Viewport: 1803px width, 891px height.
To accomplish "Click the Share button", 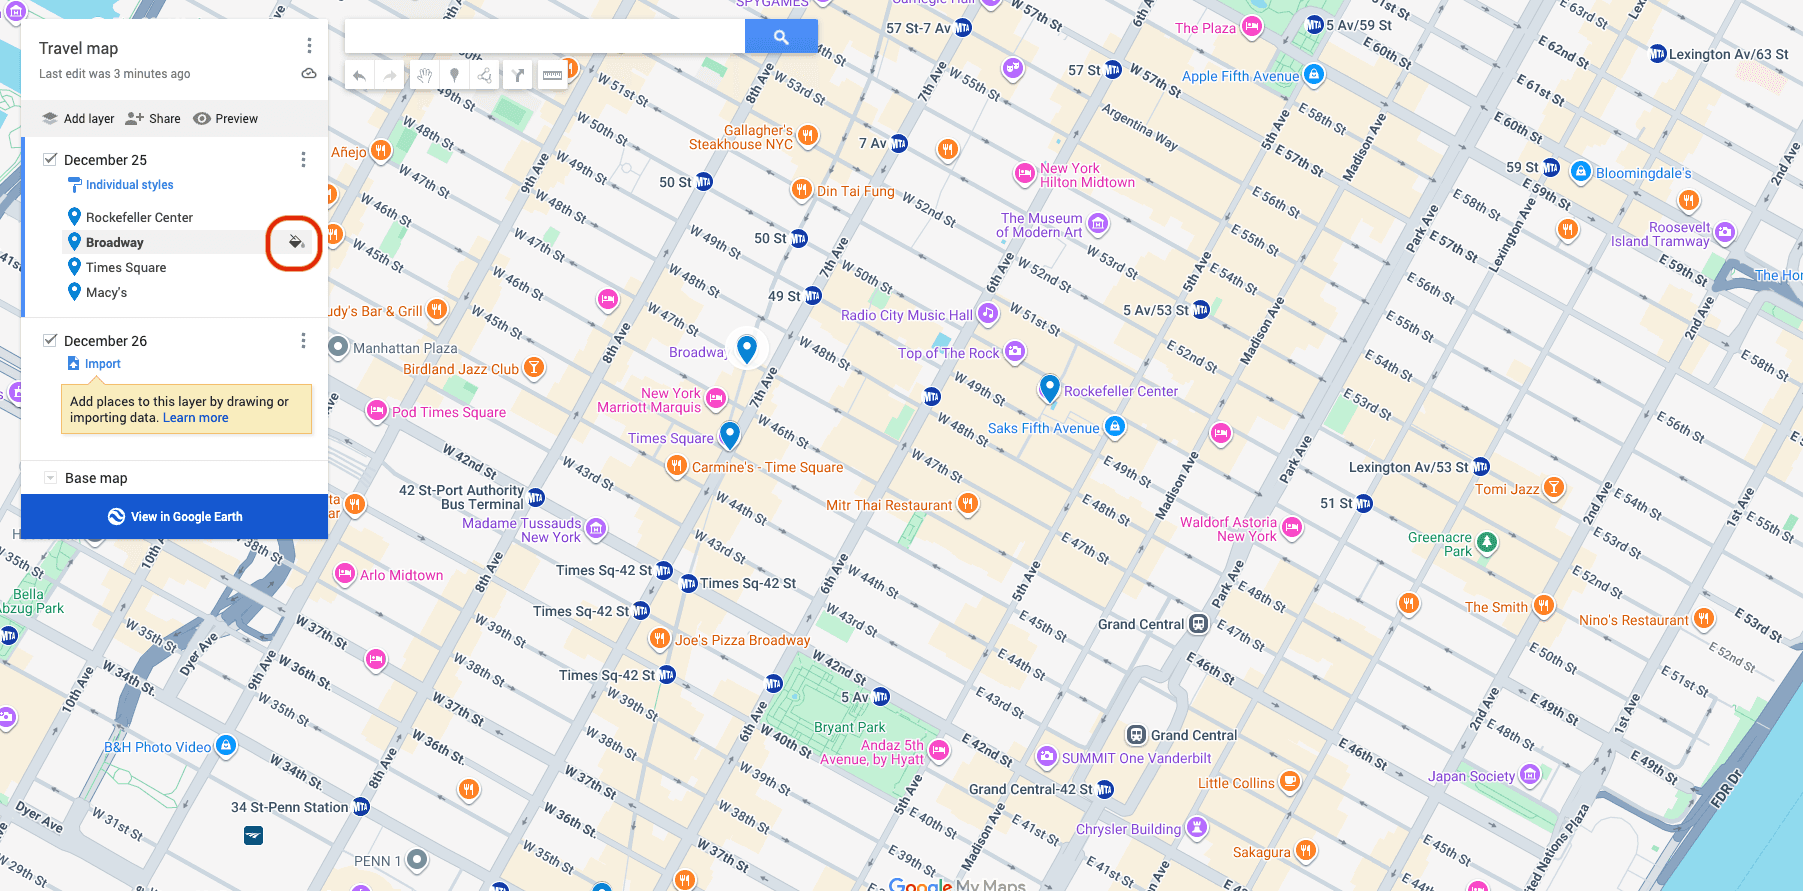I will pos(153,118).
